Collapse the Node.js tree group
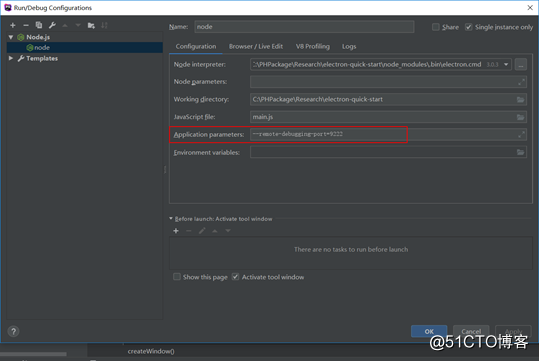This screenshot has width=539, height=361. coord(11,37)
